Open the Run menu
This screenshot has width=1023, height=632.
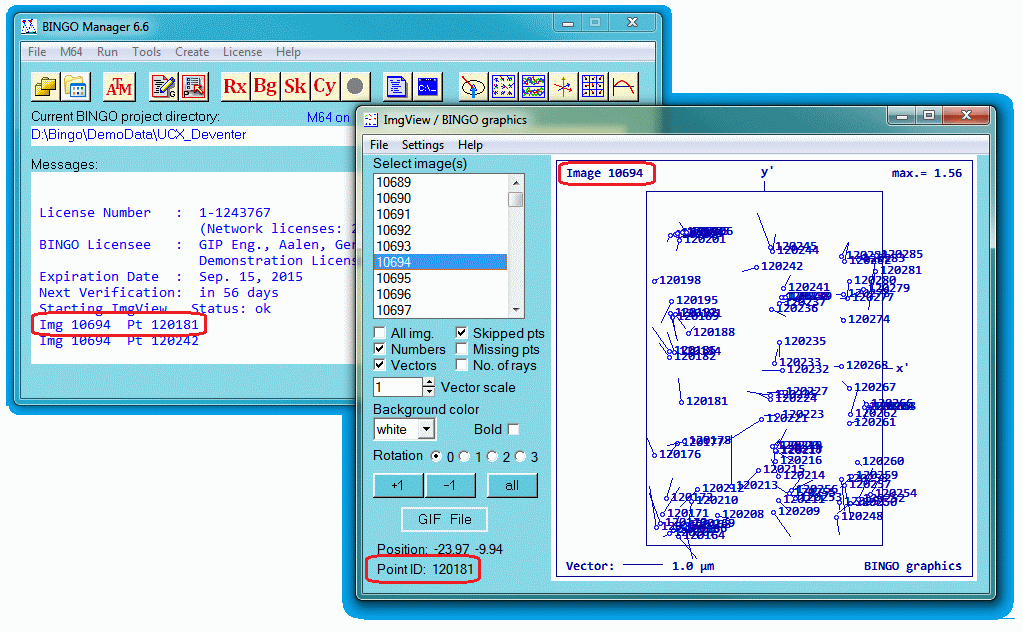pyautogui.click(x=108, y=52)
